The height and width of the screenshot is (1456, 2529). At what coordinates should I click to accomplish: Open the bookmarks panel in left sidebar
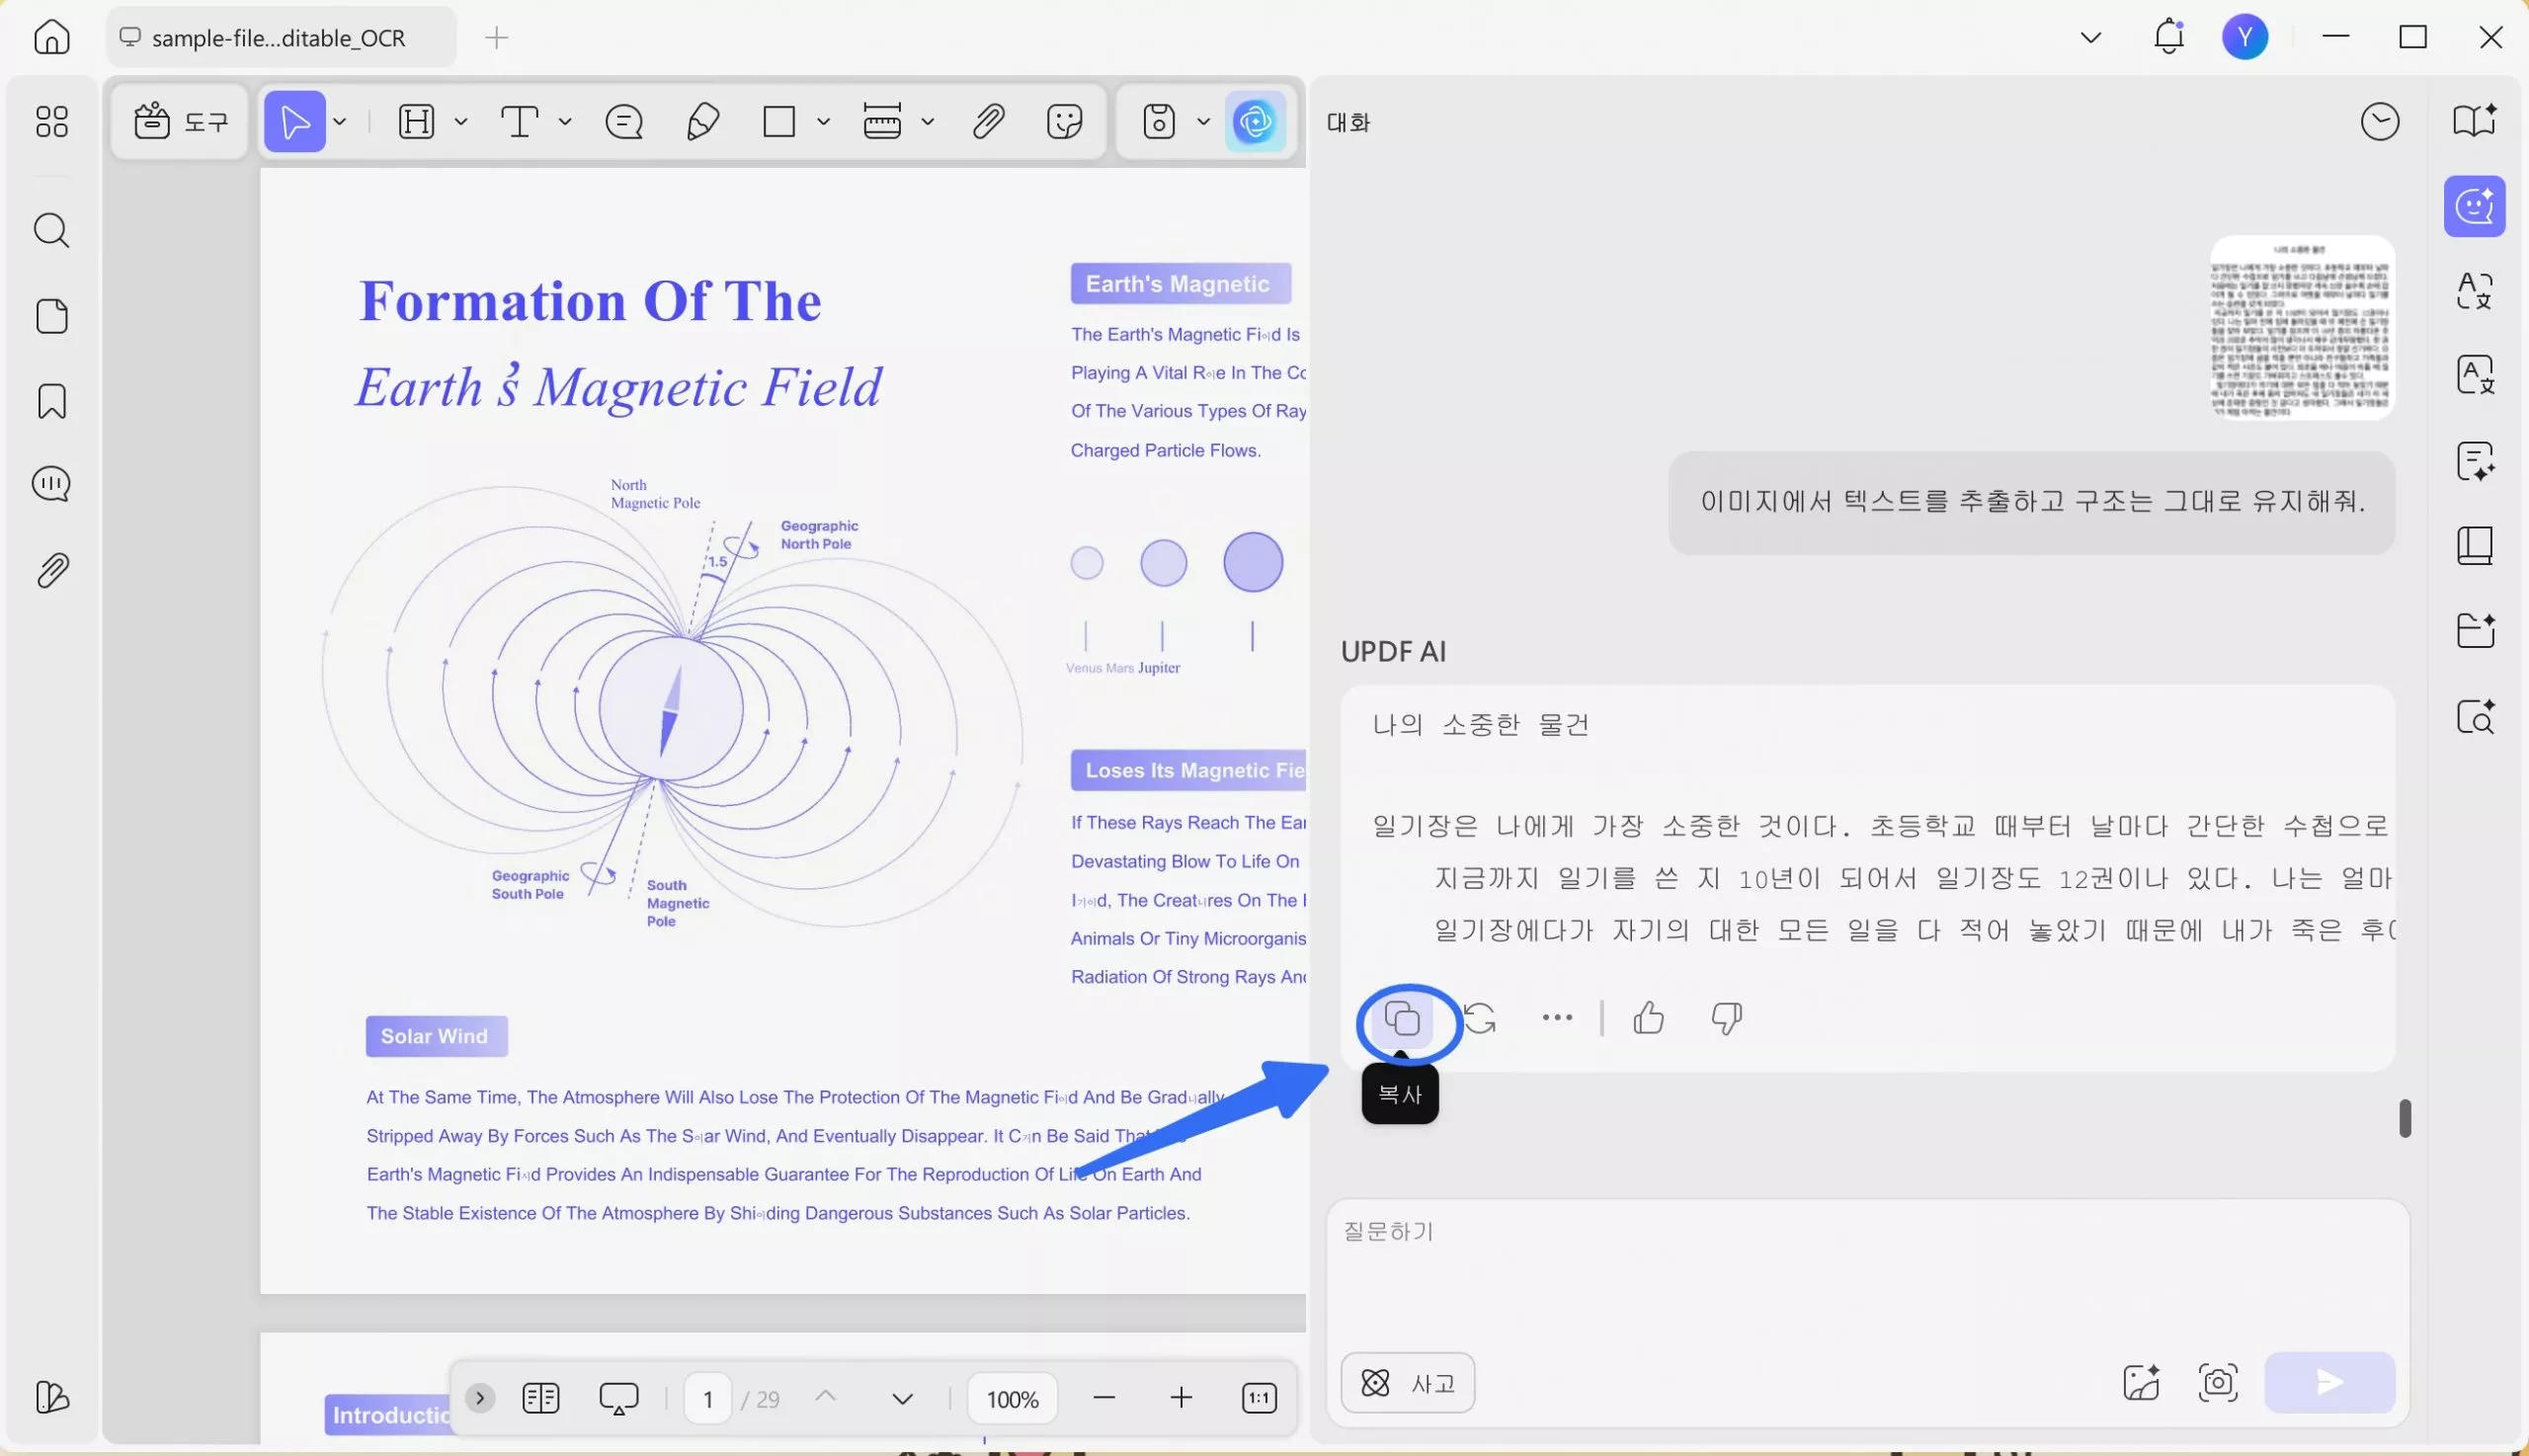(x=52, y=402)
